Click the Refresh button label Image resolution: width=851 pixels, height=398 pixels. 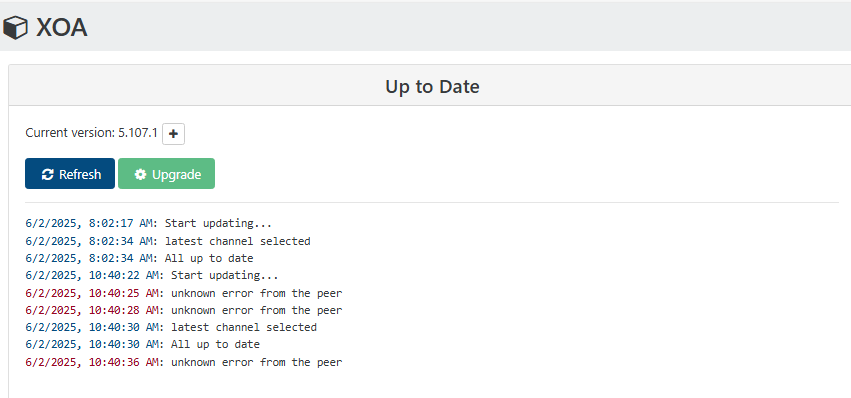(80, 174)
